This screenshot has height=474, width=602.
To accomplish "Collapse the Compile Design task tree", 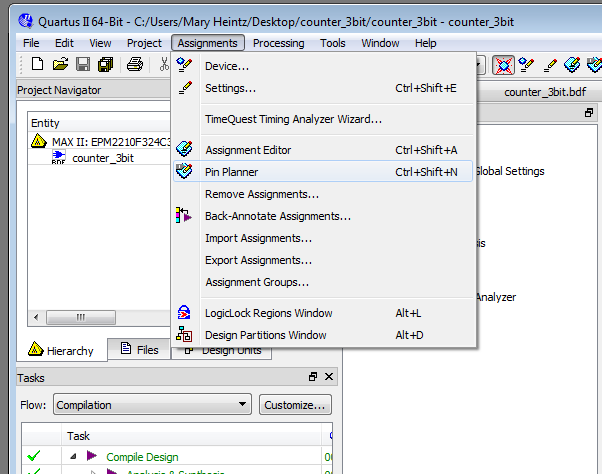I will pos(73,456).
